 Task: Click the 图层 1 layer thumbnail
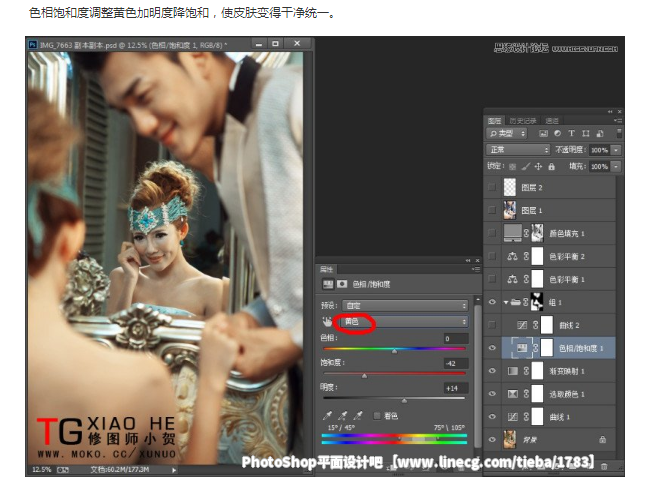coord(509,210)
